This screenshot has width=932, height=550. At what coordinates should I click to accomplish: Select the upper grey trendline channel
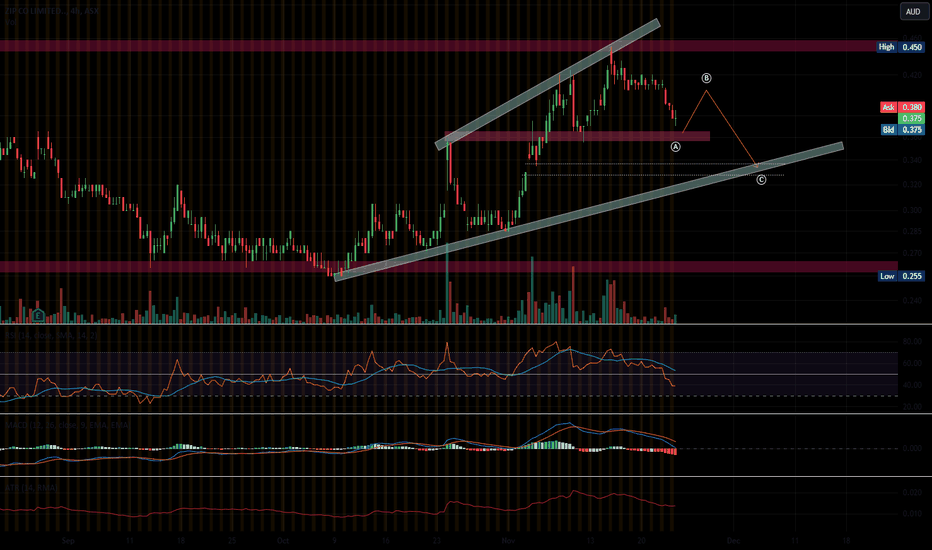point(547,84)
